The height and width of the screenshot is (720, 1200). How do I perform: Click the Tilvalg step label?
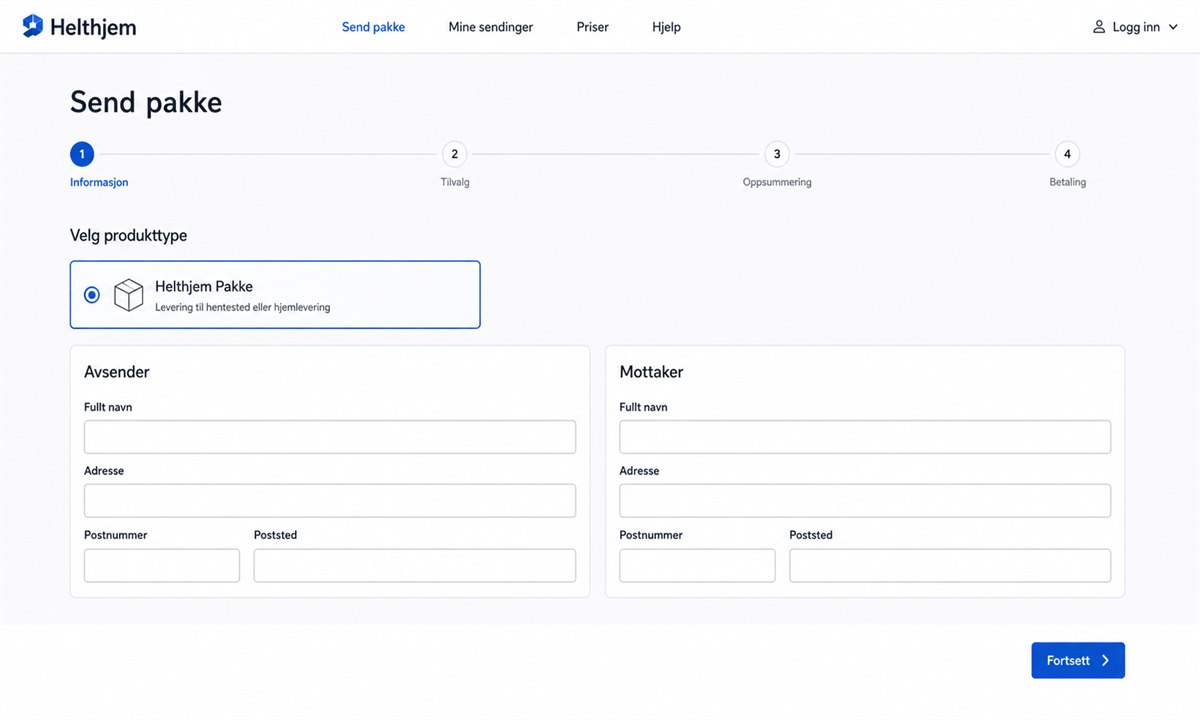click(455, 182)
